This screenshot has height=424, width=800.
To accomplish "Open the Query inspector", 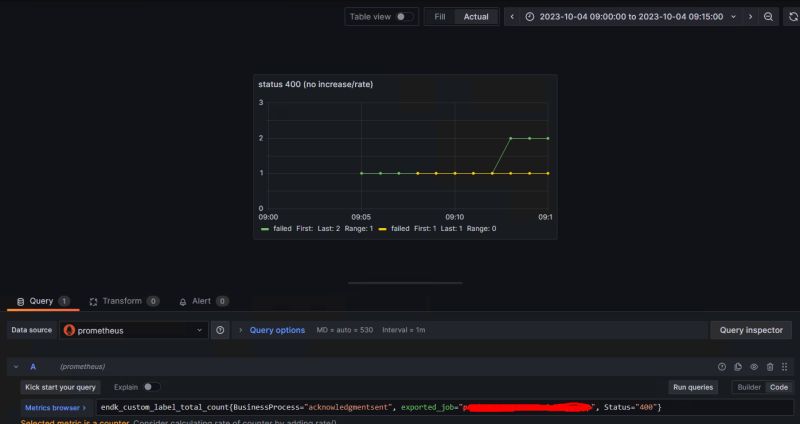I will pos(751,330).
